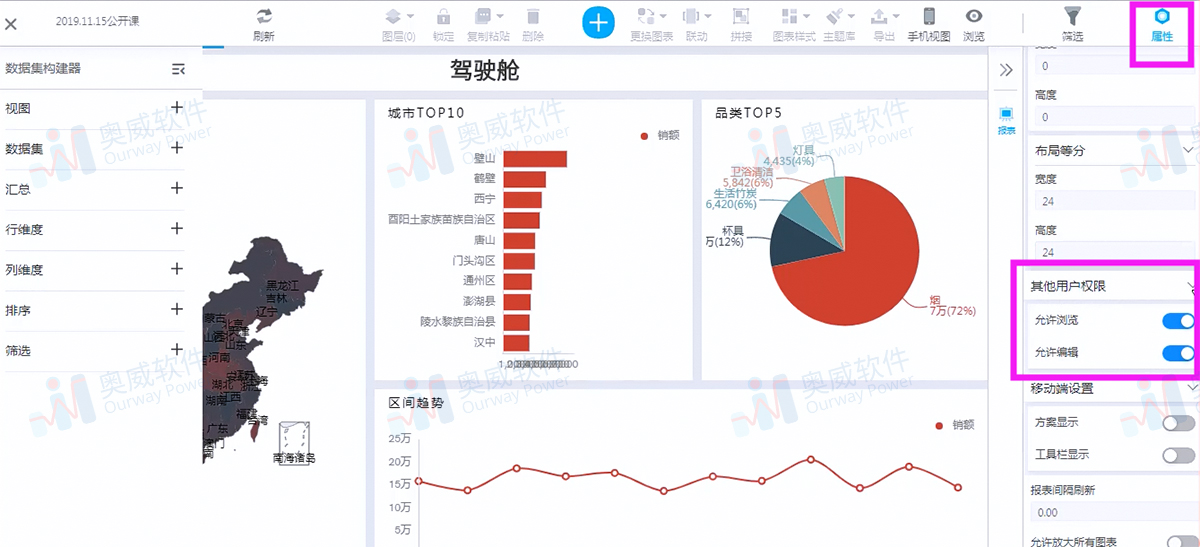The width and height of the screenshot is (1200, 547).
Task: Open the 图层 dropdown arrow
Action: 411,16
